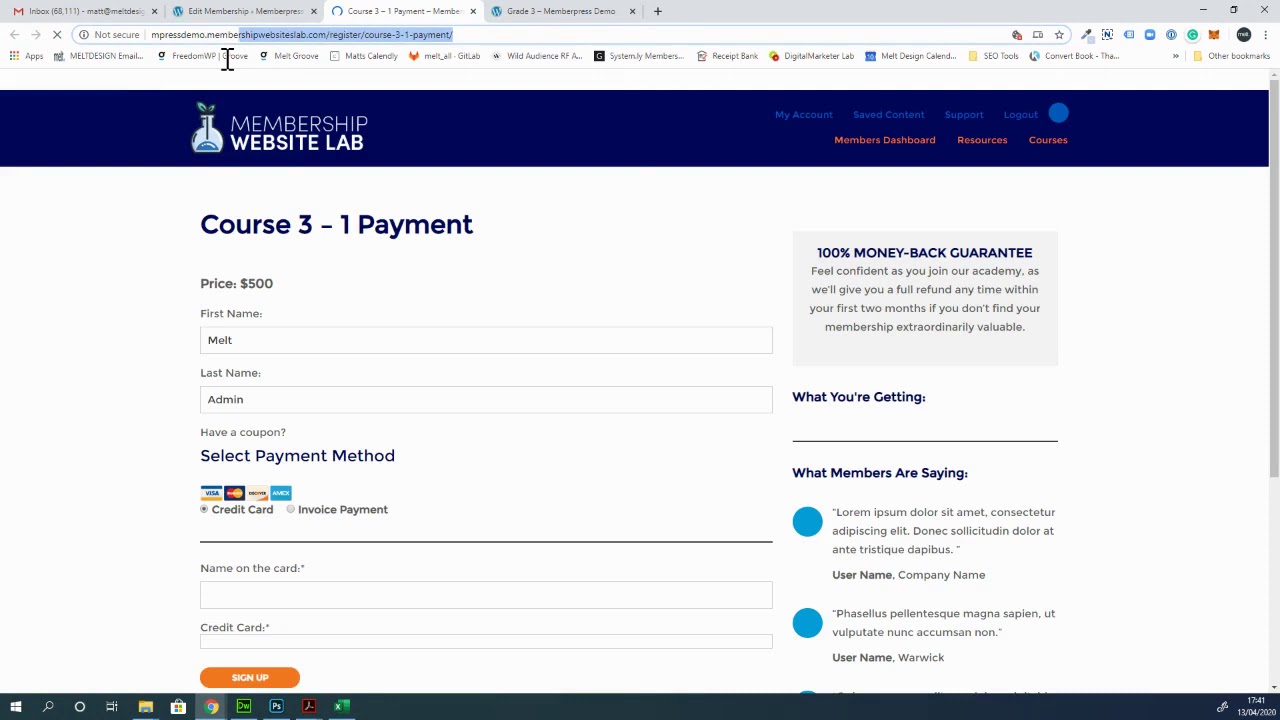The height and width of the screenshot is (720, 1280).
Task: Click the page vertical scrollbar
Action: click(x=1273, y=280)
